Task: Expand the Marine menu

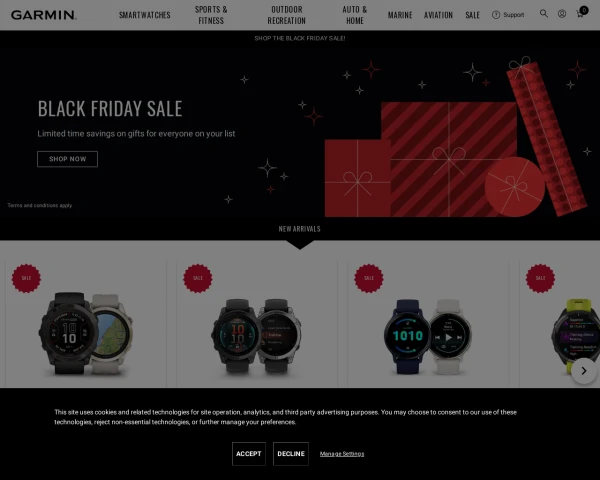Action: click(400, 15)
